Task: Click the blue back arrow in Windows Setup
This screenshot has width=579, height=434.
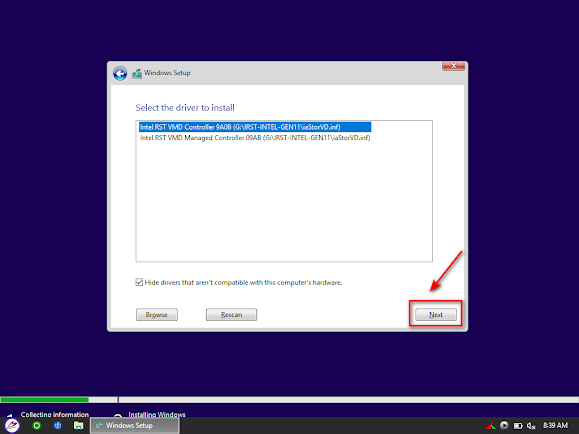Action: [120, 74]
